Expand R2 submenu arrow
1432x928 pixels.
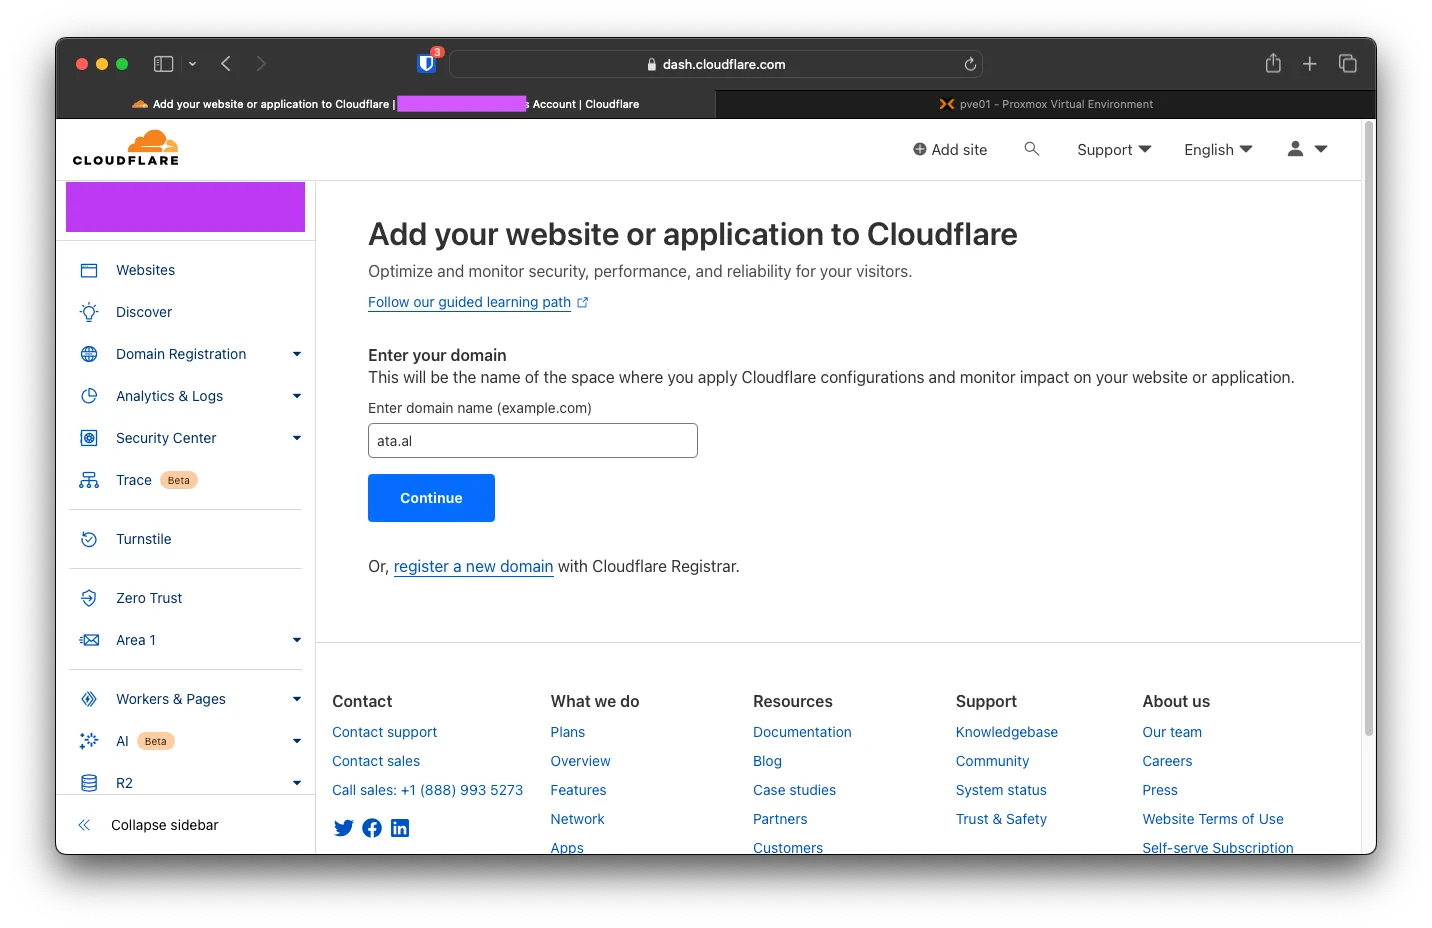tap(297, 783)
